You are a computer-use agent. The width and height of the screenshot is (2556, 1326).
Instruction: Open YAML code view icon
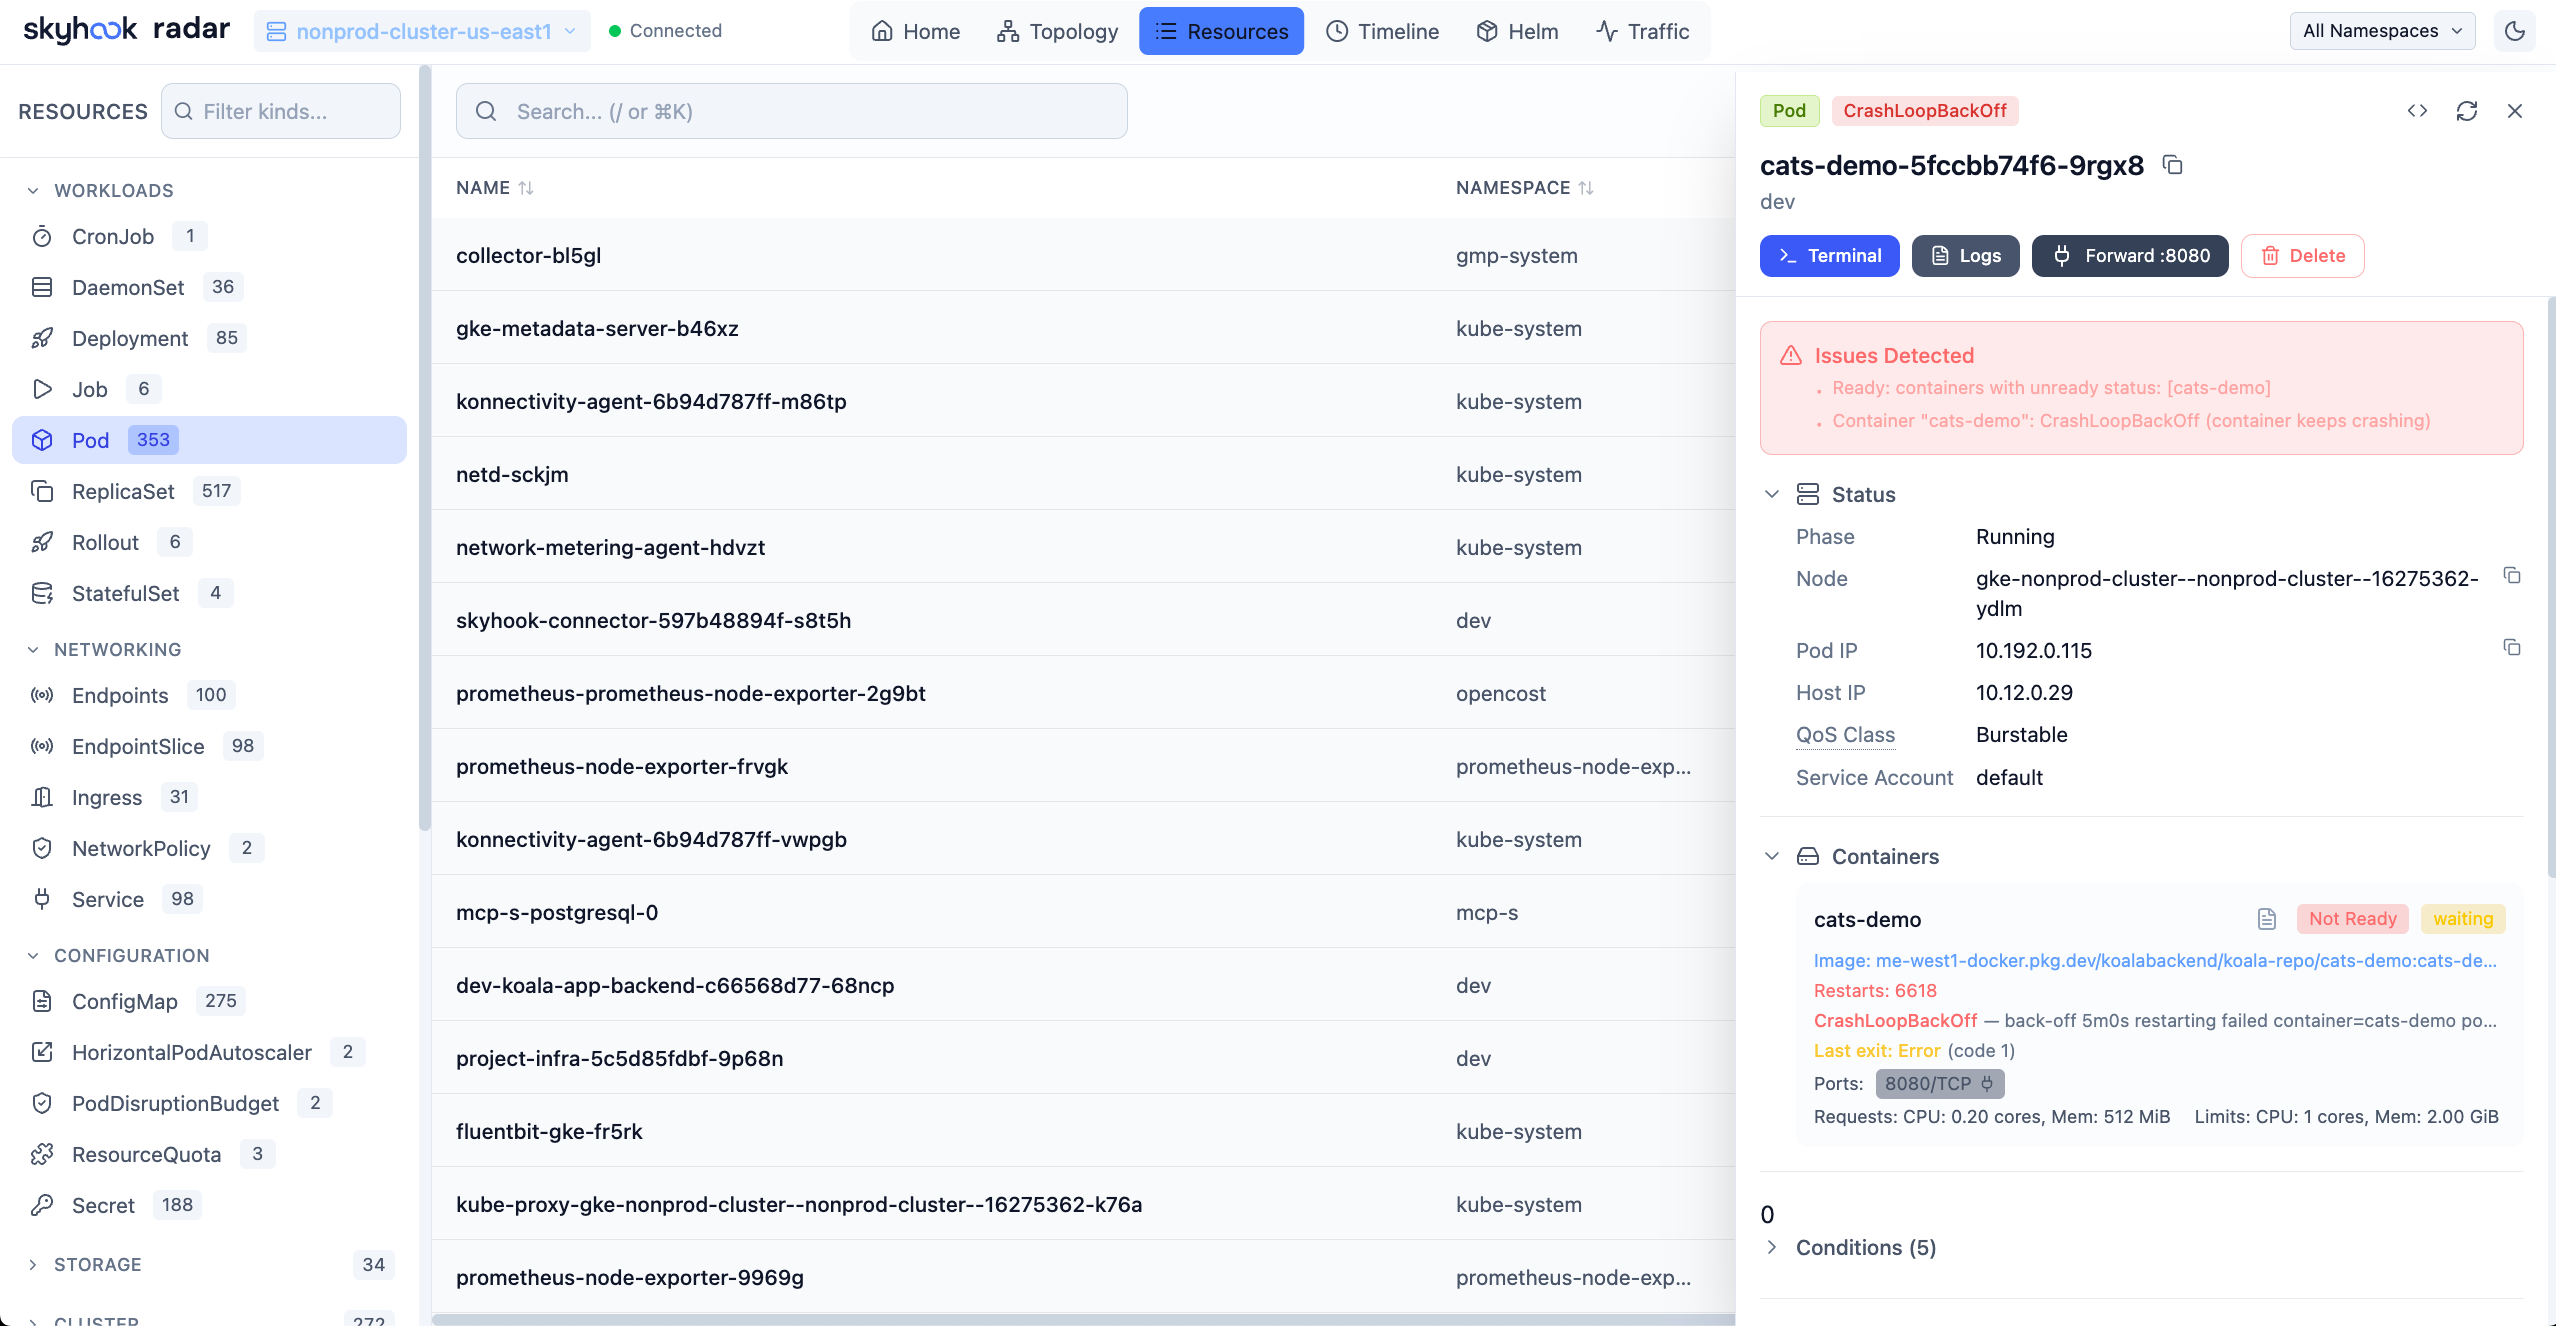coord(2417,111)
